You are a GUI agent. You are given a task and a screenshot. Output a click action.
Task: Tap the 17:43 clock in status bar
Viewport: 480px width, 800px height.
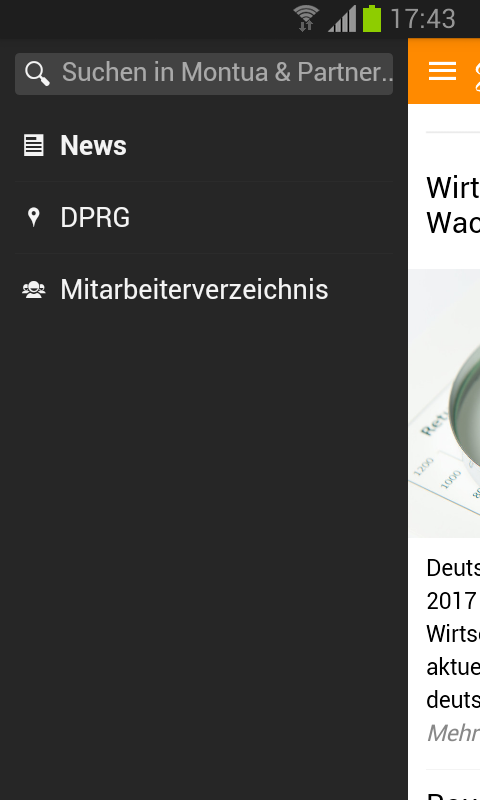click(423, 19)
